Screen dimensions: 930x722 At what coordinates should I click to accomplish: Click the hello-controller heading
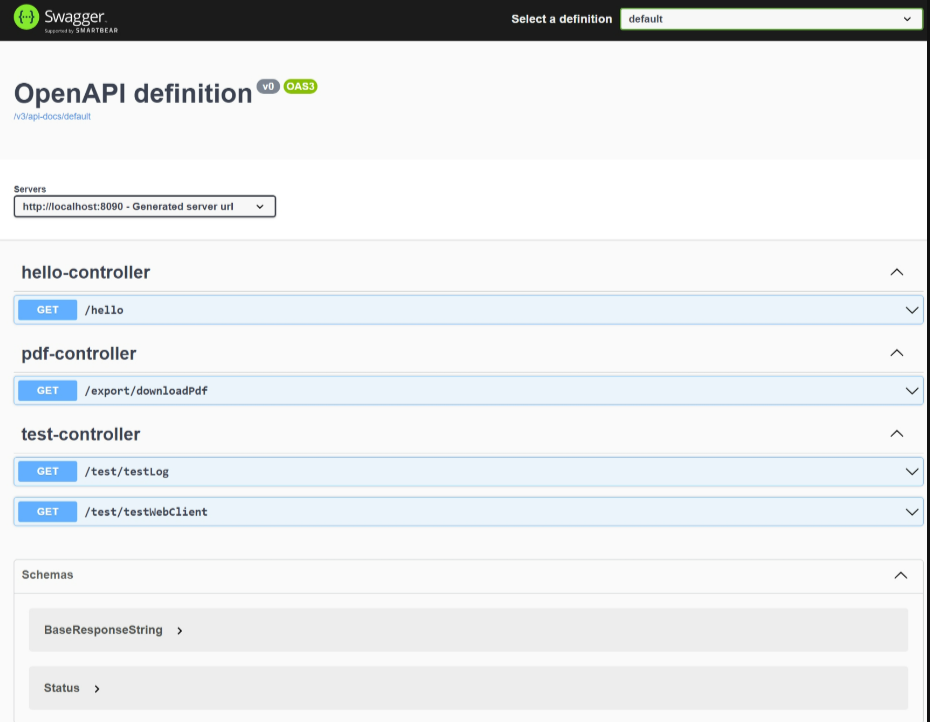[x=85, y=272]
